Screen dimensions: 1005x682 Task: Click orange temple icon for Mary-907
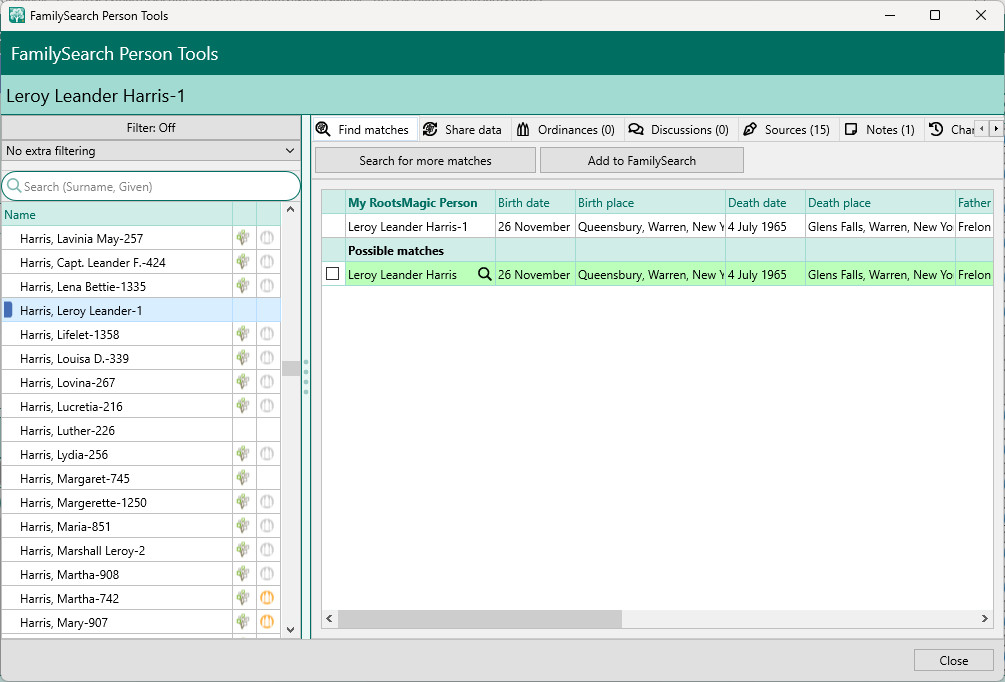tap(267, 622)
